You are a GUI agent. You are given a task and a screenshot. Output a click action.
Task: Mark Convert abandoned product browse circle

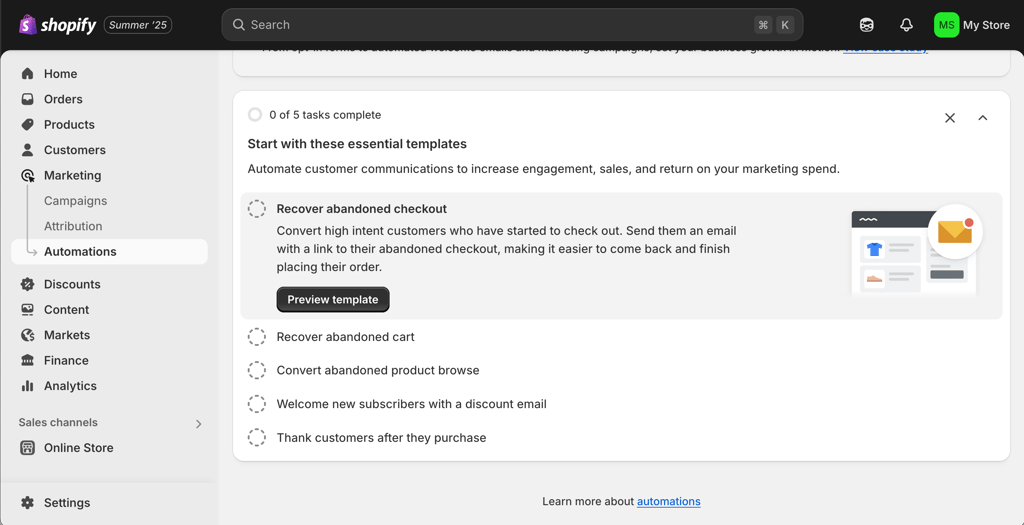point(257,370)
